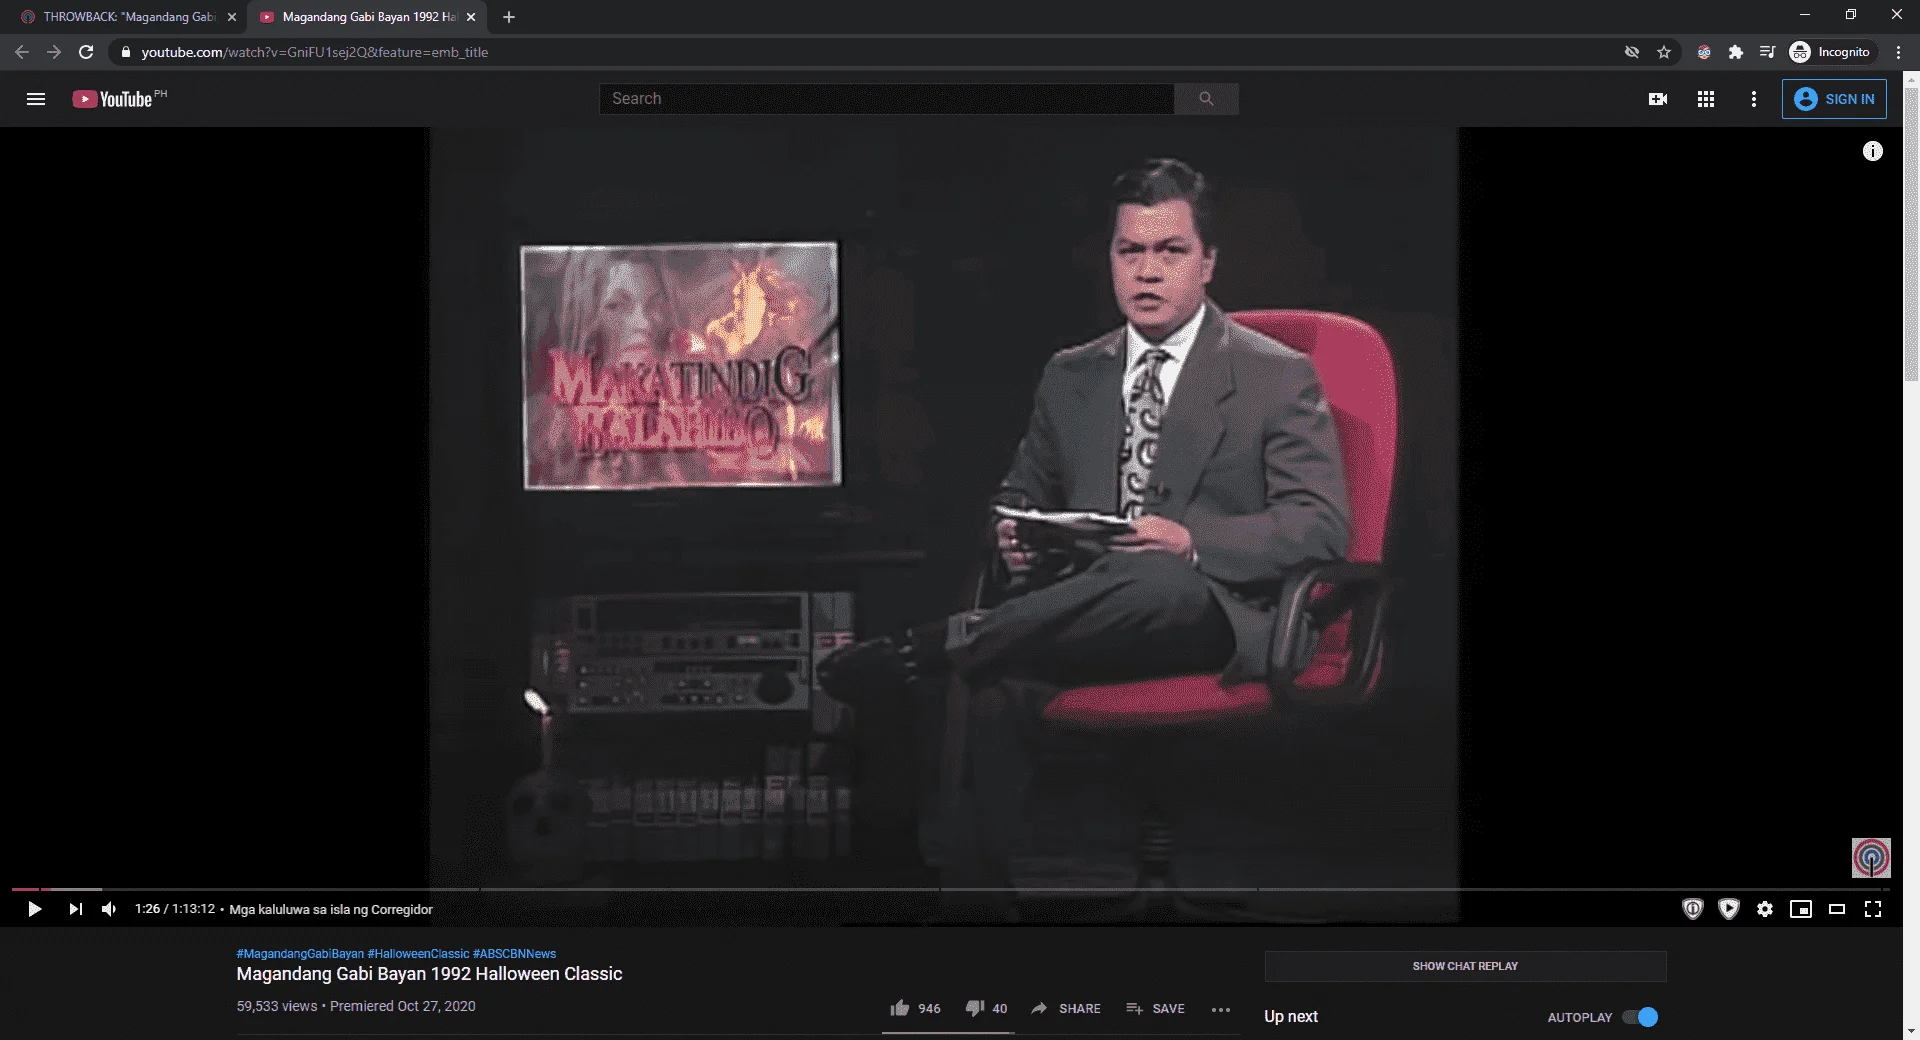Open YouTube settings three-dot menu

pyautogui.click(x=1754, y=99)
